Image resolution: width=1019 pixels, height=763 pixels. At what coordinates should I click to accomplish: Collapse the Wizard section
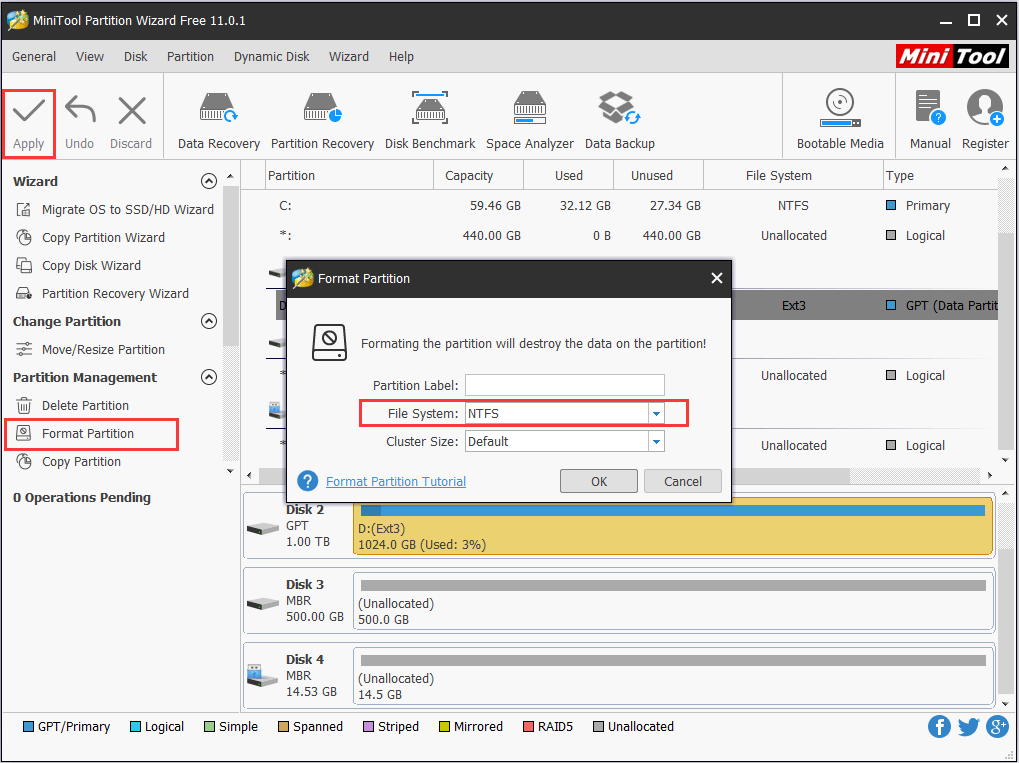209,181
